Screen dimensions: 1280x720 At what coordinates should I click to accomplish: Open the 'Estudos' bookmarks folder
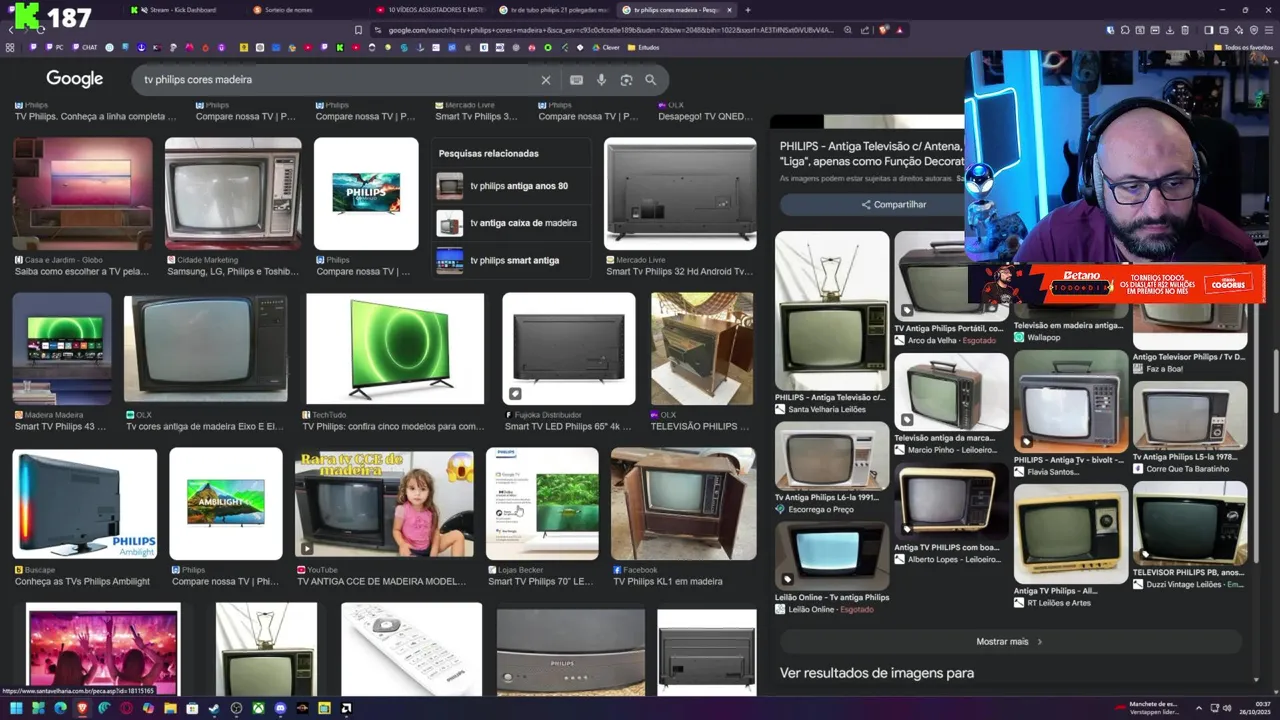point(643,47)
